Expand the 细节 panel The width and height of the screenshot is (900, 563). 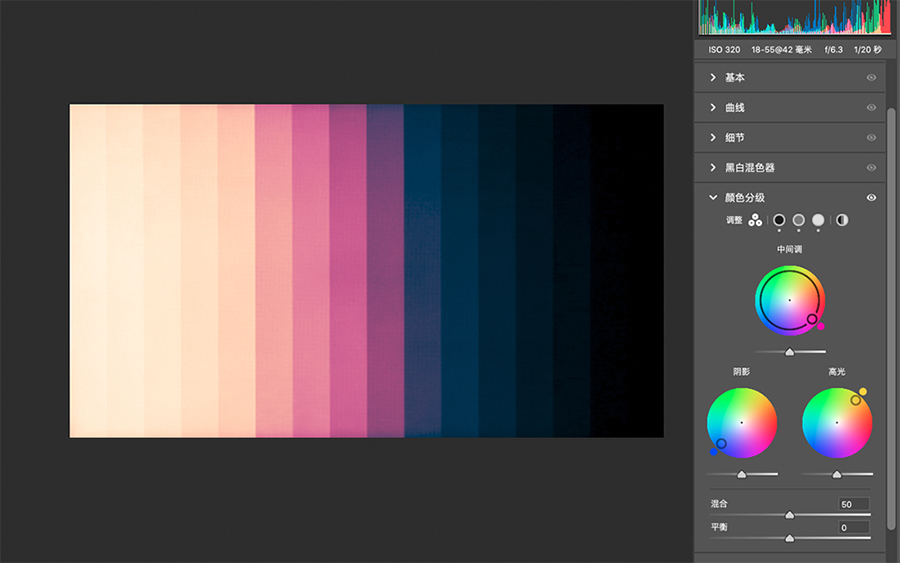pyautogui.click(x=713, y=138)
